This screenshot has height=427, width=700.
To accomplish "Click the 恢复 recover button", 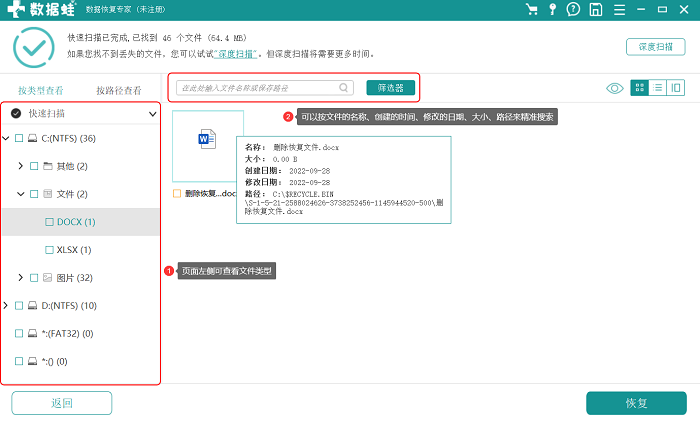I will click(x=636, y=403).
